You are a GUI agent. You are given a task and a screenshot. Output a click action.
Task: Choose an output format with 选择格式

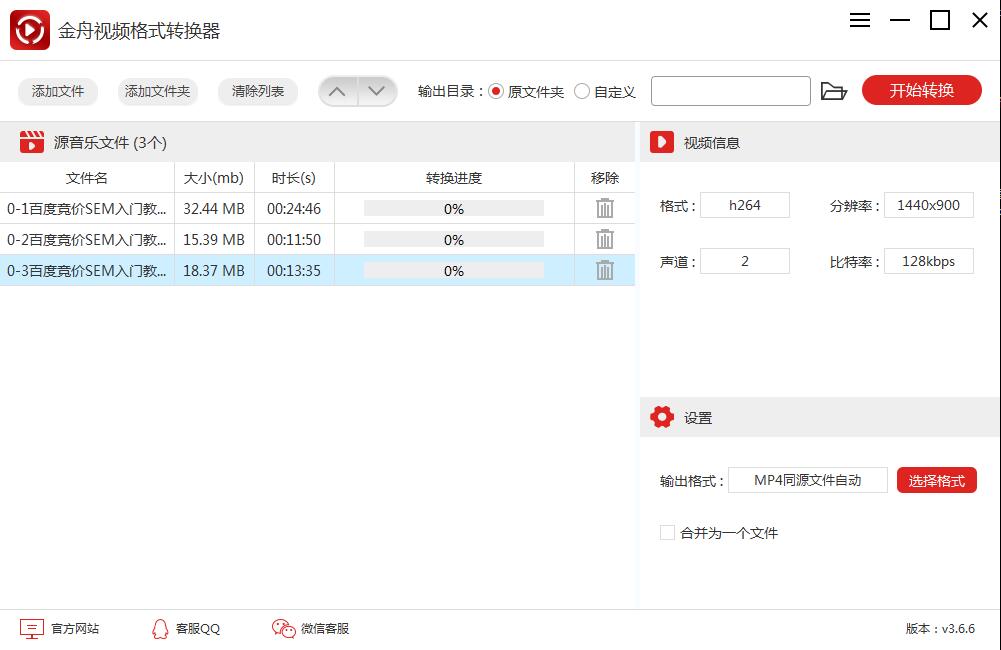point(937,480)
